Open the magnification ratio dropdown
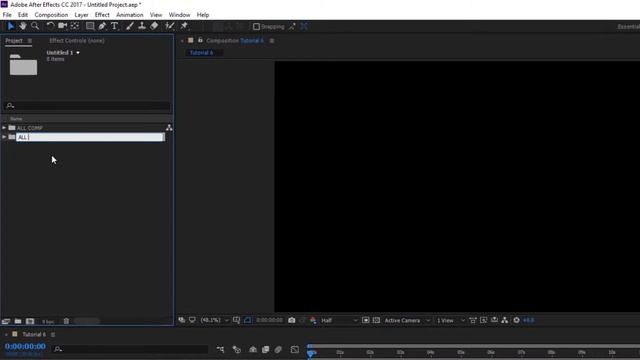Image resolution: width=640 pixels, height=360 pixels. point(214,320)
